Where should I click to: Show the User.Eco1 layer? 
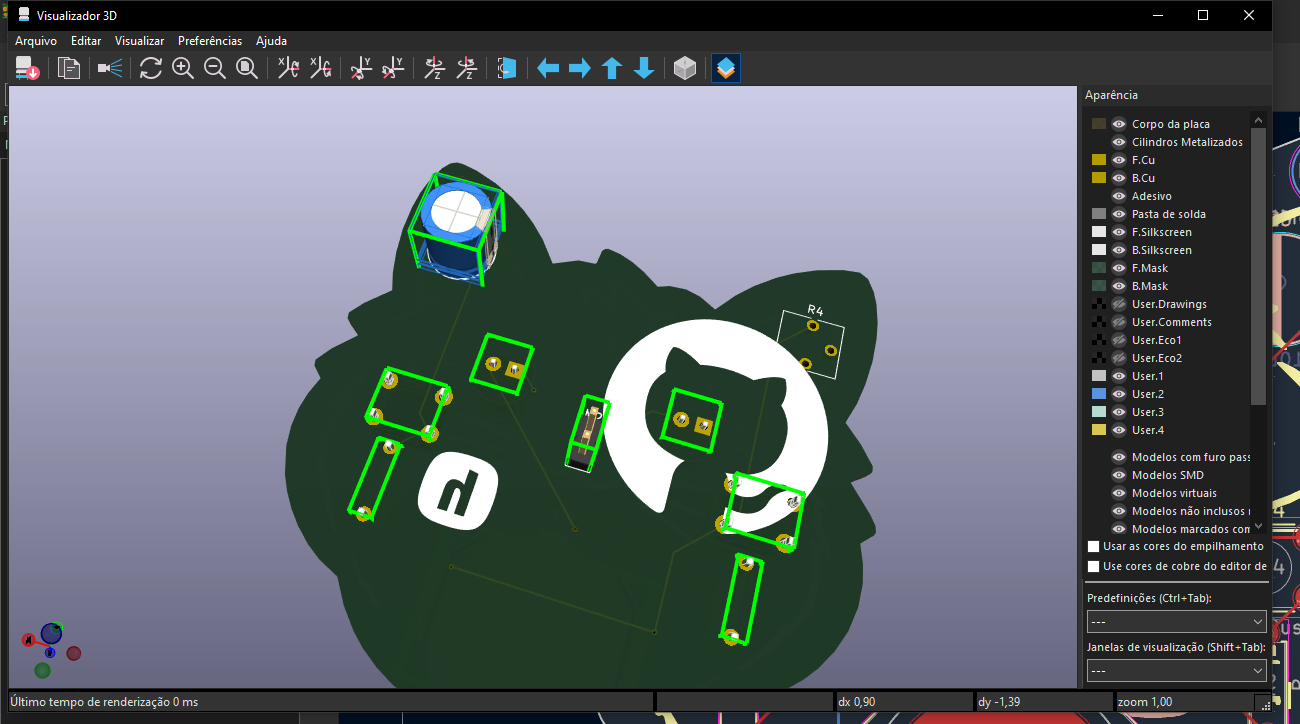tap(1119, 340)
